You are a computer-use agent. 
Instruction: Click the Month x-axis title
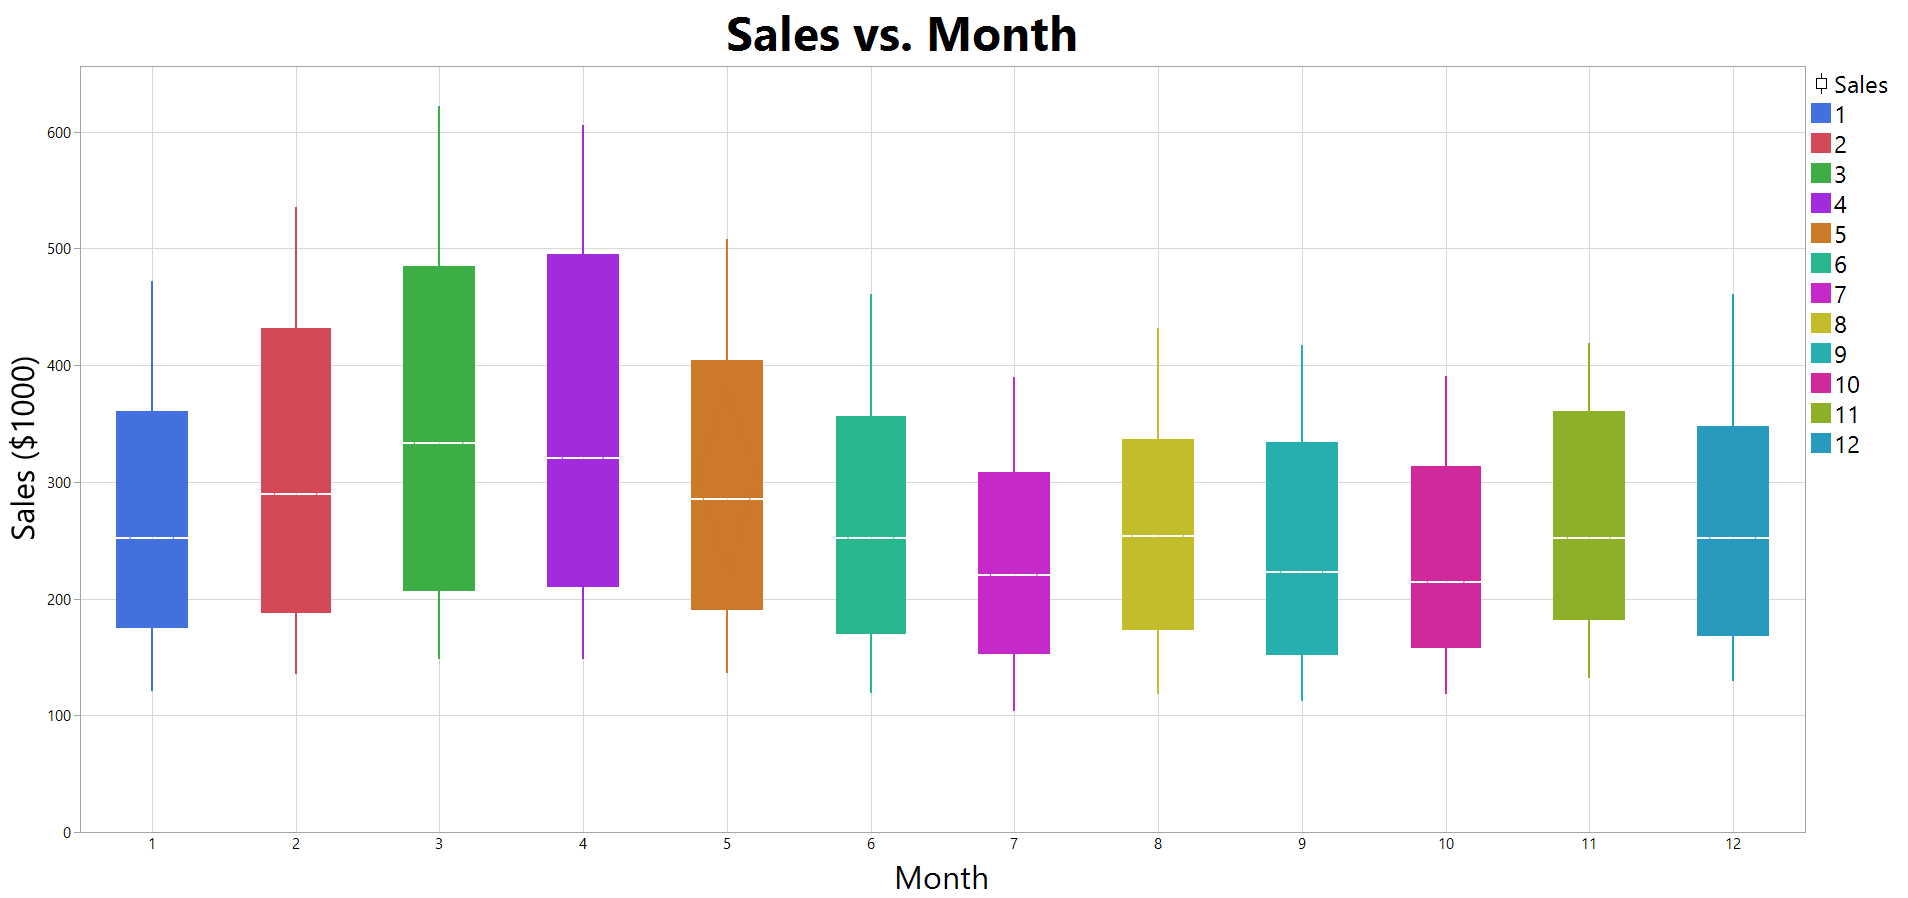pyautogui.click(x=941, y=878)
